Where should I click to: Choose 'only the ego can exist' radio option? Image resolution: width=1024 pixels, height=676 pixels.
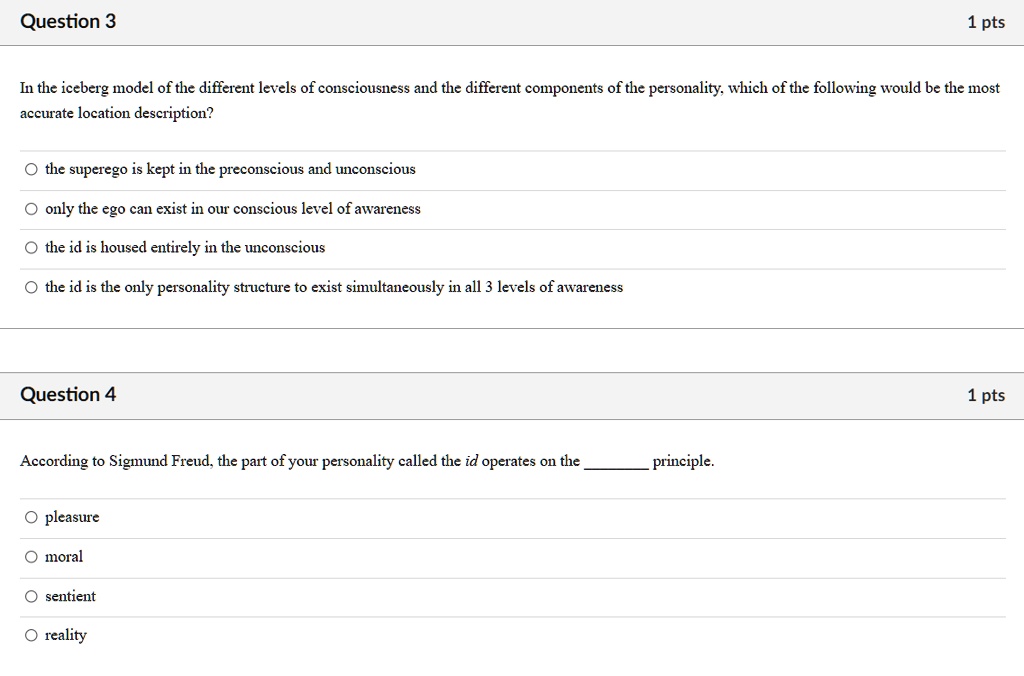click(31, 209)
